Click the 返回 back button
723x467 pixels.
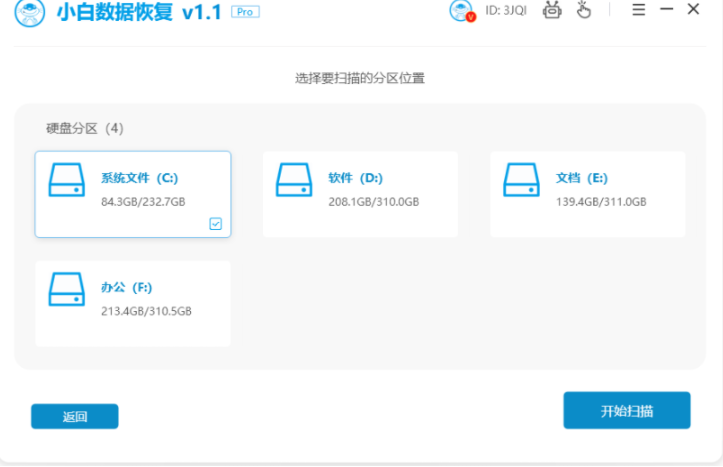click(x=74, y=416)
